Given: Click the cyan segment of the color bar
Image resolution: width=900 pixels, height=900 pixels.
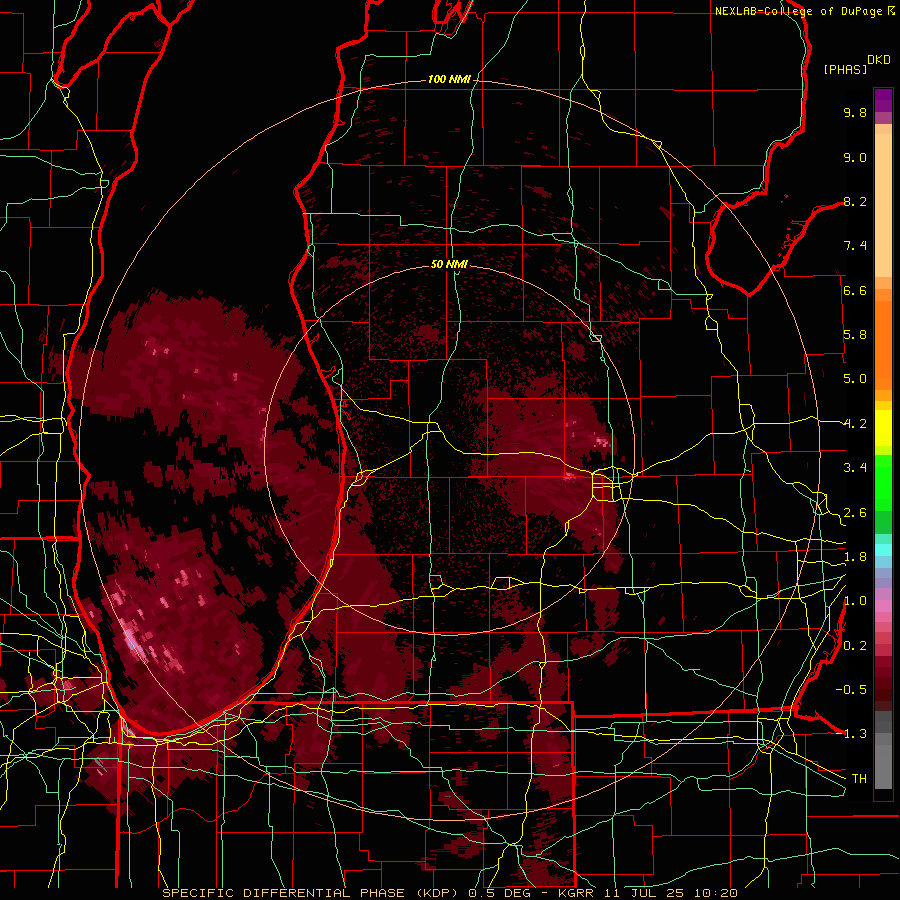Looking at the screenshot, I should point(883,549).
